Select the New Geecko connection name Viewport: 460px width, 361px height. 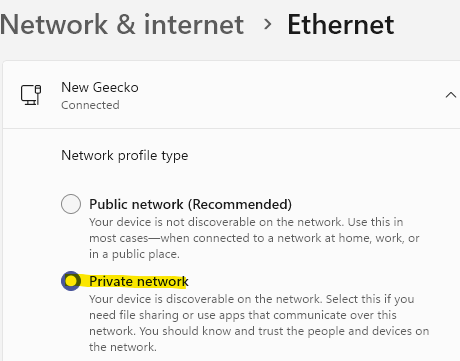(100, 87)
